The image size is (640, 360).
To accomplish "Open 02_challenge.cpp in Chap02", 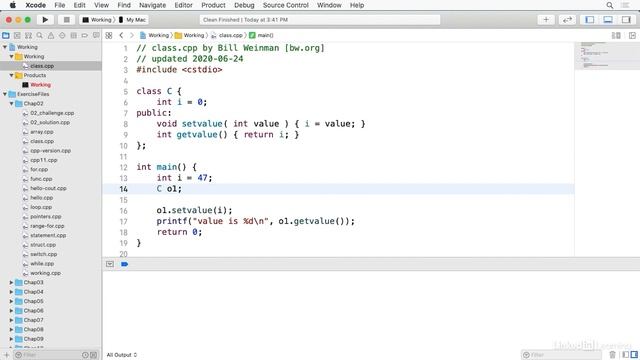I will [51, 113].
